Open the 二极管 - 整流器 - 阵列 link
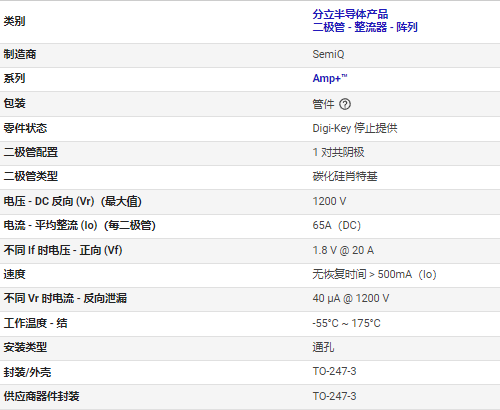Screen dimensions: 500x410 click(365, 27)
